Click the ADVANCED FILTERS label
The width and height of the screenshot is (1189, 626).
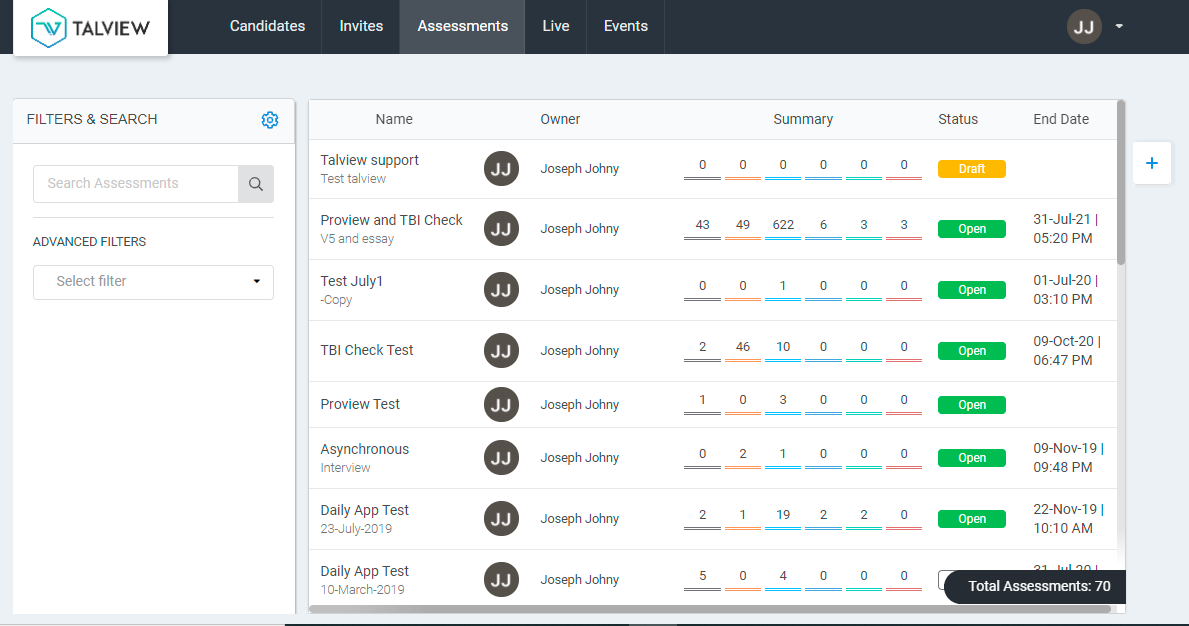(89, 242)
